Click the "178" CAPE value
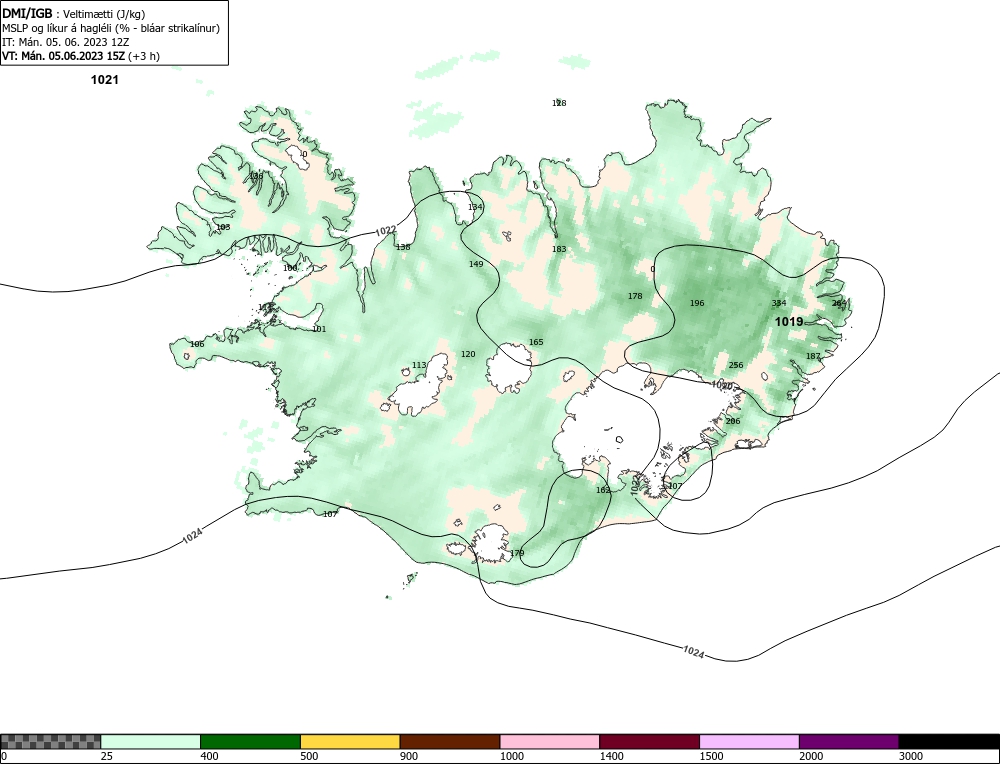1000x764 pixels. (635, 296)
